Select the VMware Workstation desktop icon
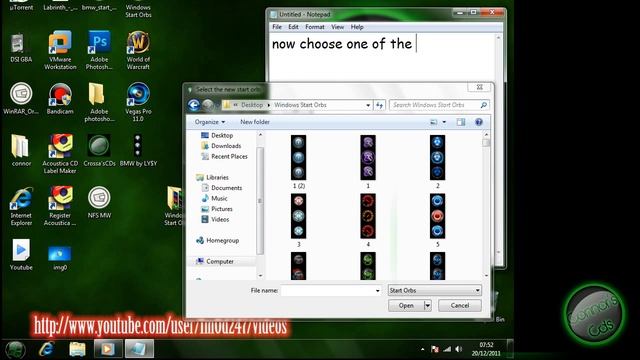Image resolution: width=640 pixels, height=360 pixels. 60,50
